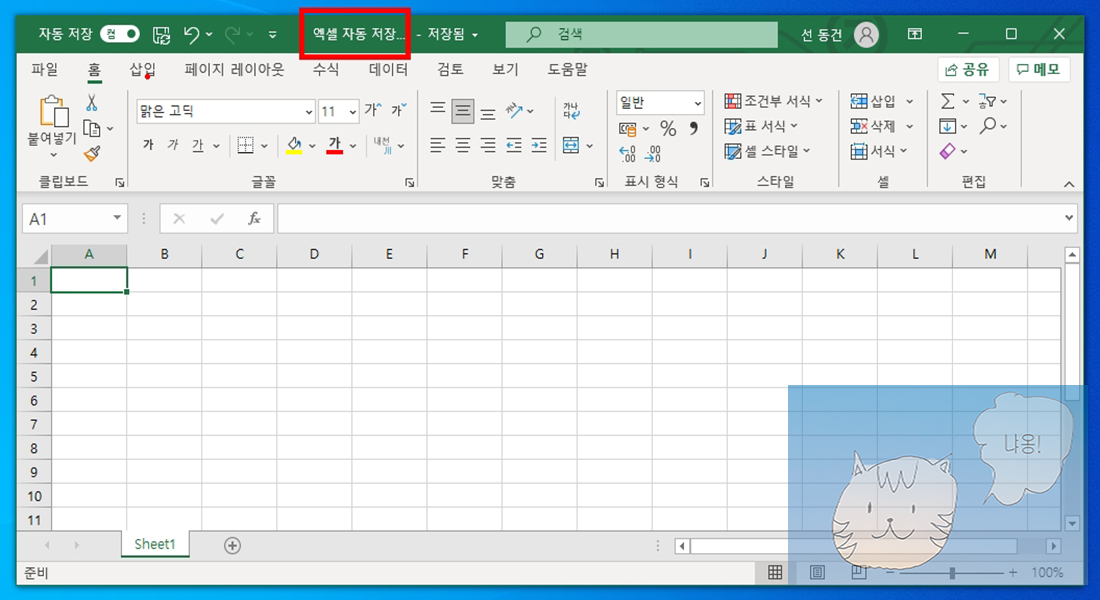Click the user account avatar icon
This screenshot has height=600, width=1100.
coord(866,34)
